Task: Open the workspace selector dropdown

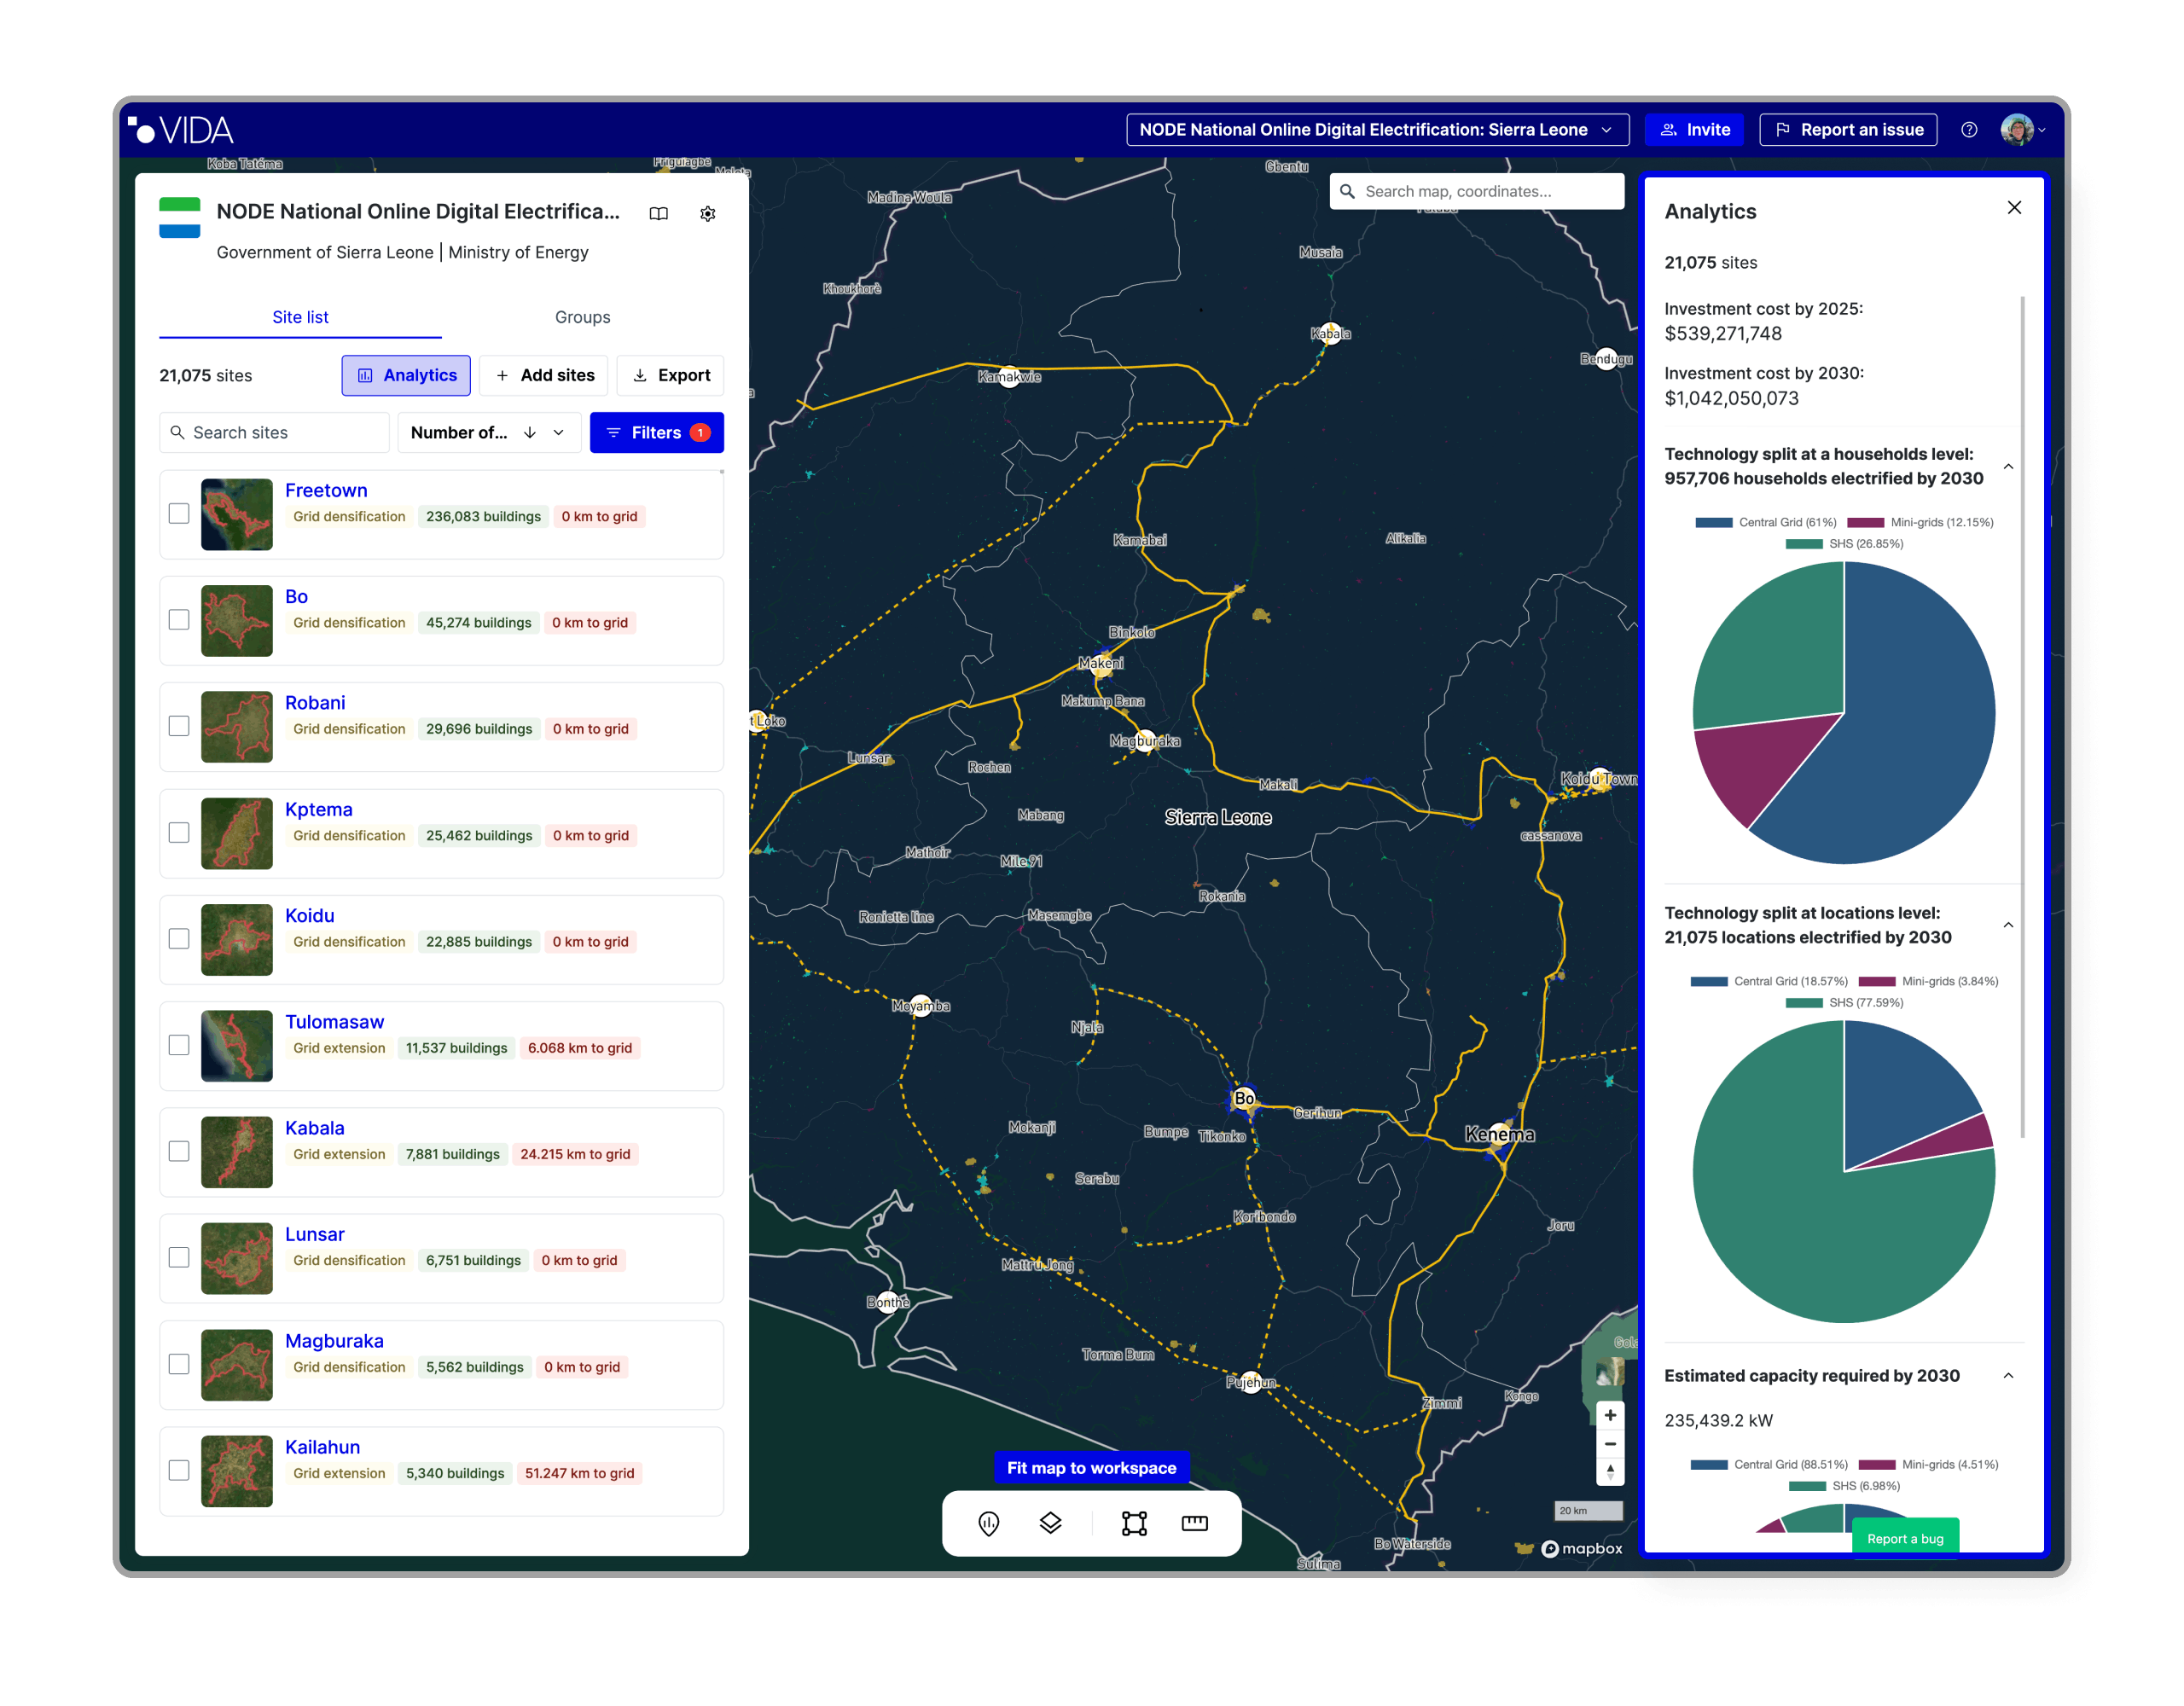Action: (x=1377, y=130)
